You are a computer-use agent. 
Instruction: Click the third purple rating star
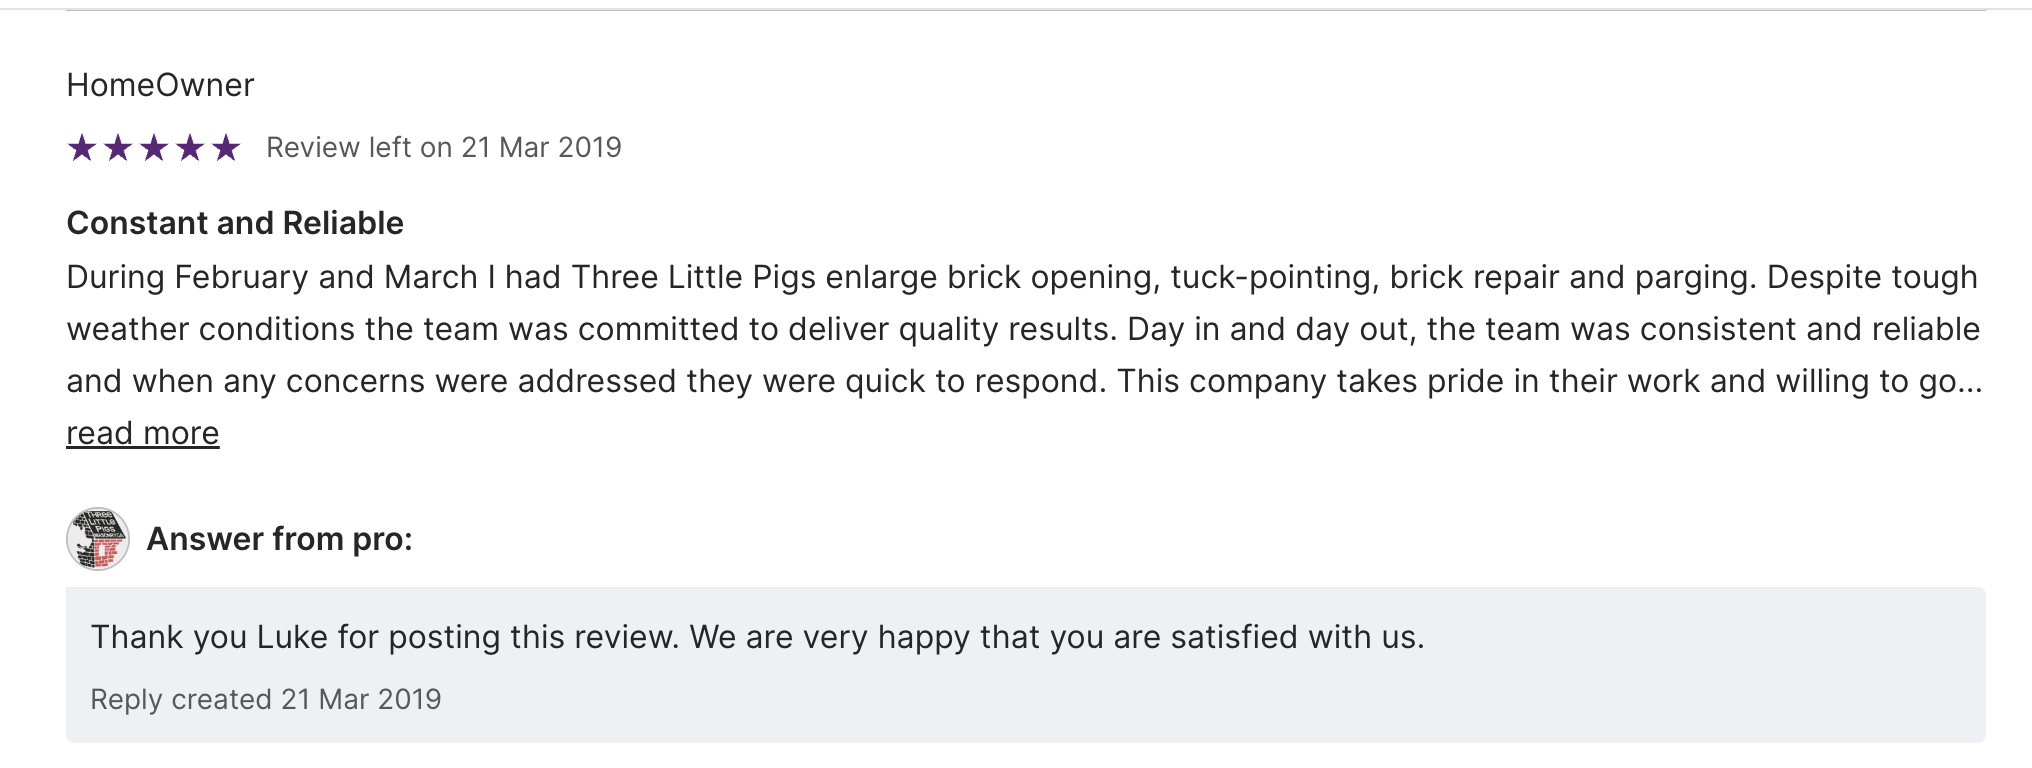154,148
